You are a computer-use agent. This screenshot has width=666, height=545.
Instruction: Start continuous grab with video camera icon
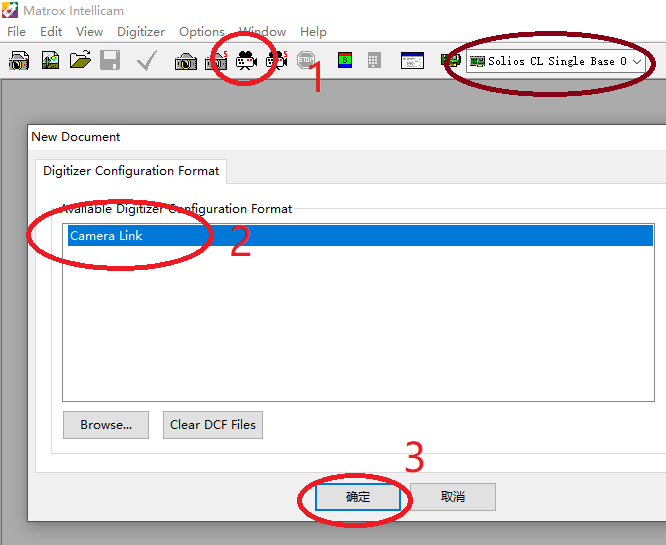point(246,60)
